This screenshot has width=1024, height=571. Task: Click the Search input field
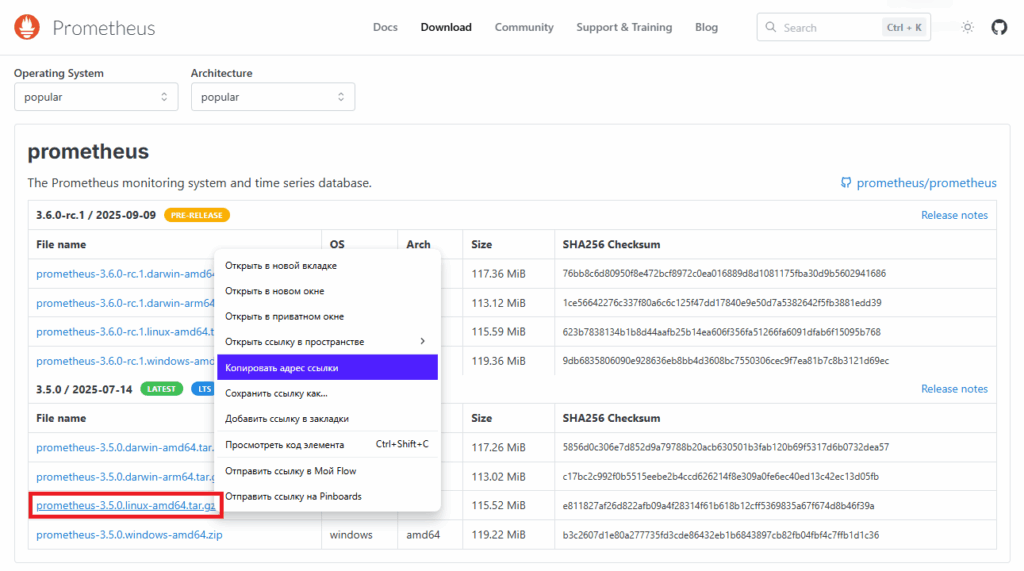(x=843, y=27)
